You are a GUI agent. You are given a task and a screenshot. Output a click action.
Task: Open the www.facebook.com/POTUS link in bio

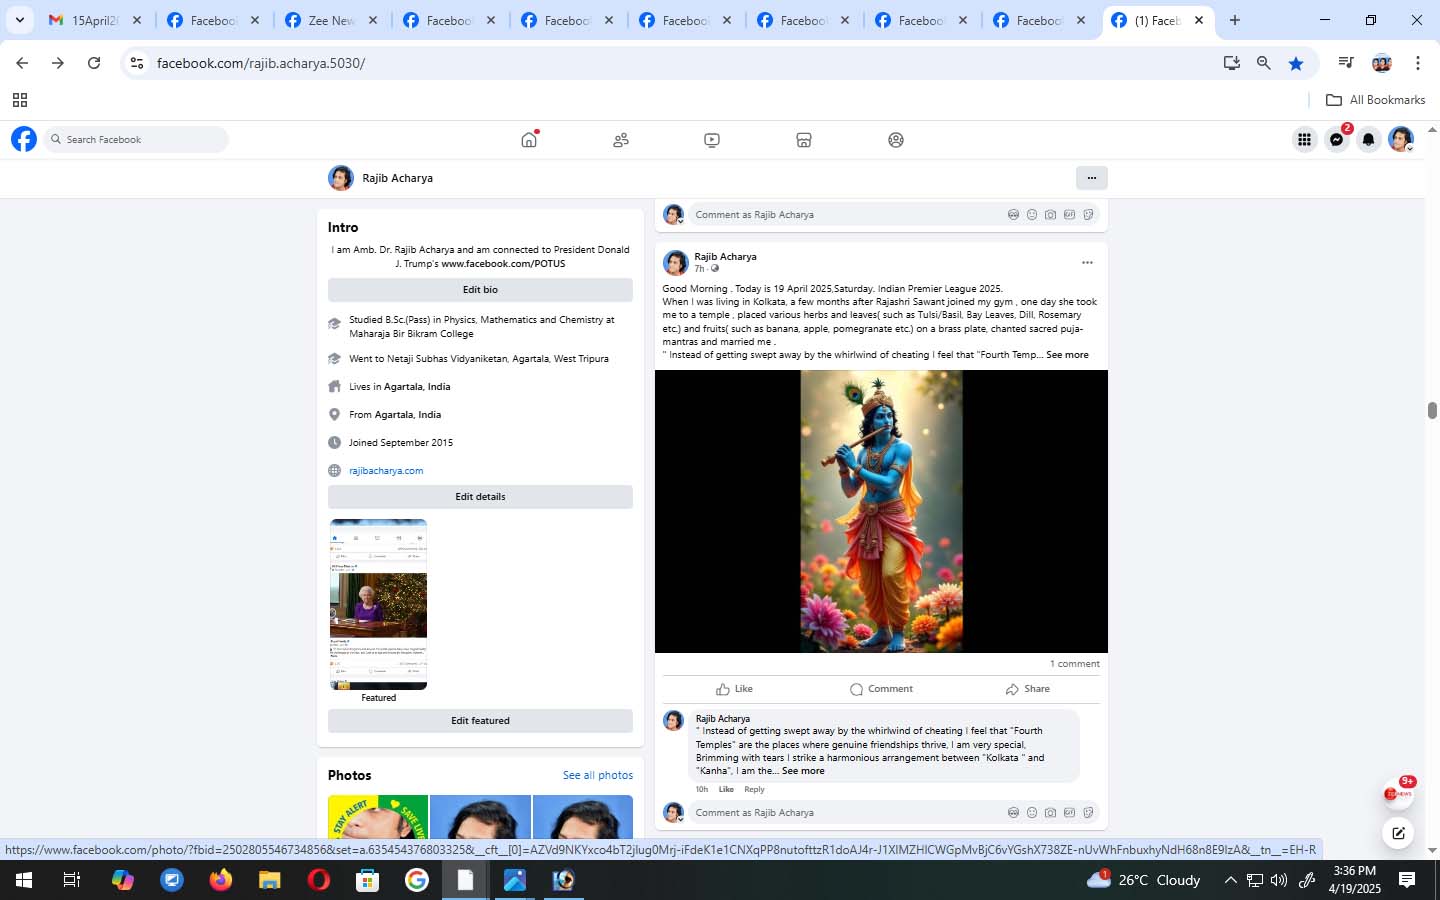click(503, 264)
